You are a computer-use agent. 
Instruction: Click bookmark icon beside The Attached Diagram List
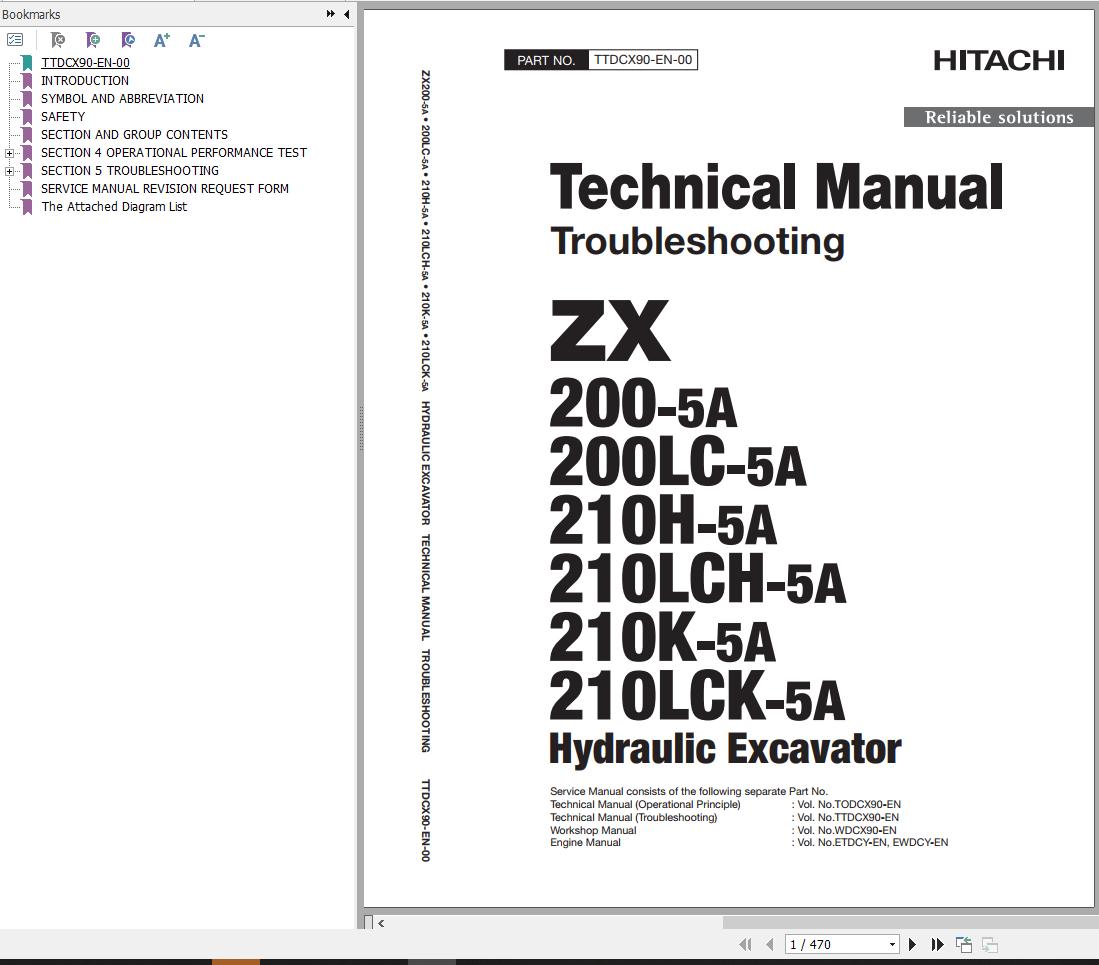(27, 207)
